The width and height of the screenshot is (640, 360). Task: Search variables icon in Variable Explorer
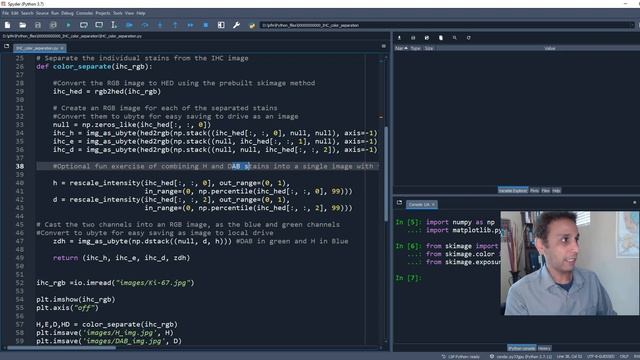[x=455, y=38]
